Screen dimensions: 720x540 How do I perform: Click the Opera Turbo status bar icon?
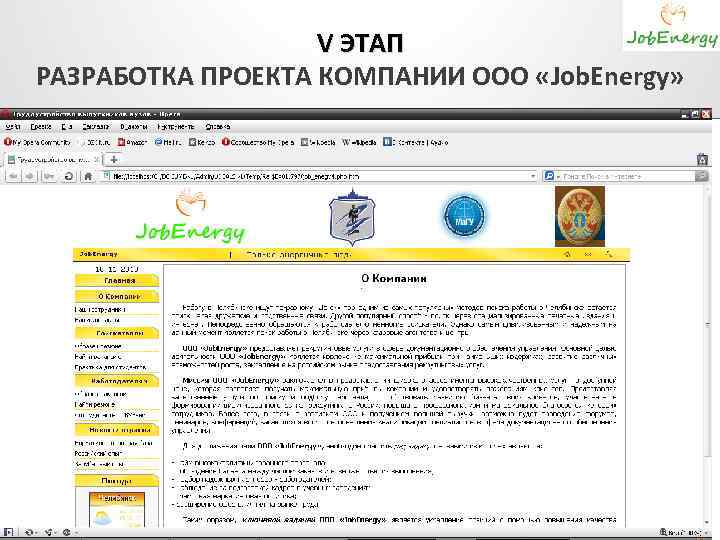[x=68, y=533]
